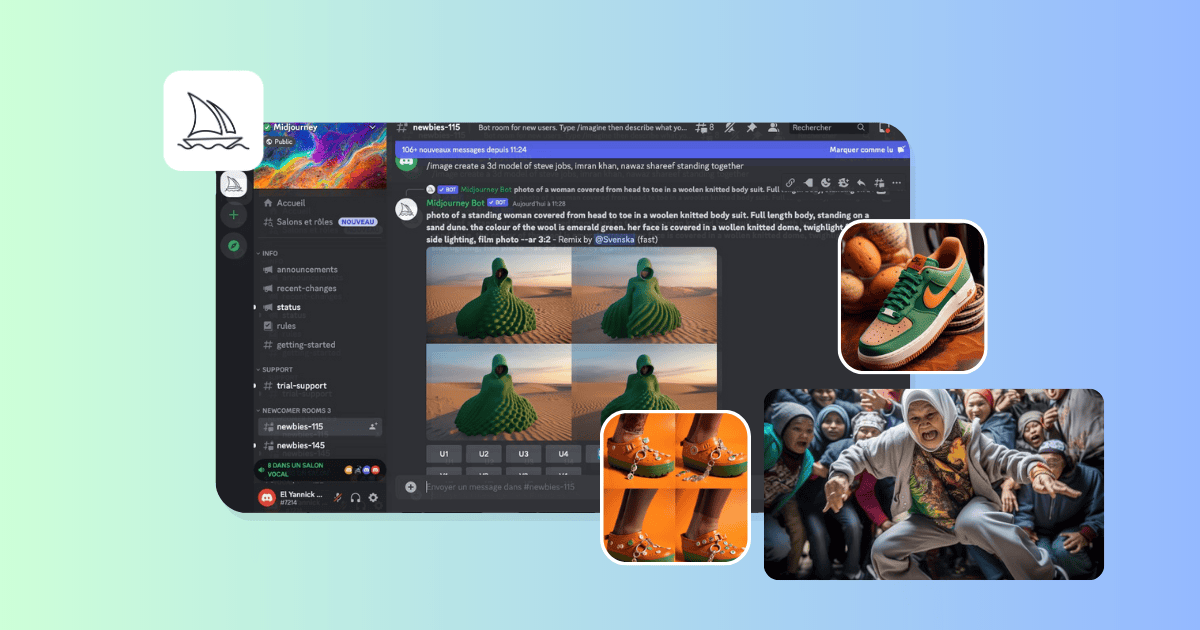Click the plus attachment icon in message box
Image resolution: width=1200 pixels, height=630 pixels.
[410, 487]
